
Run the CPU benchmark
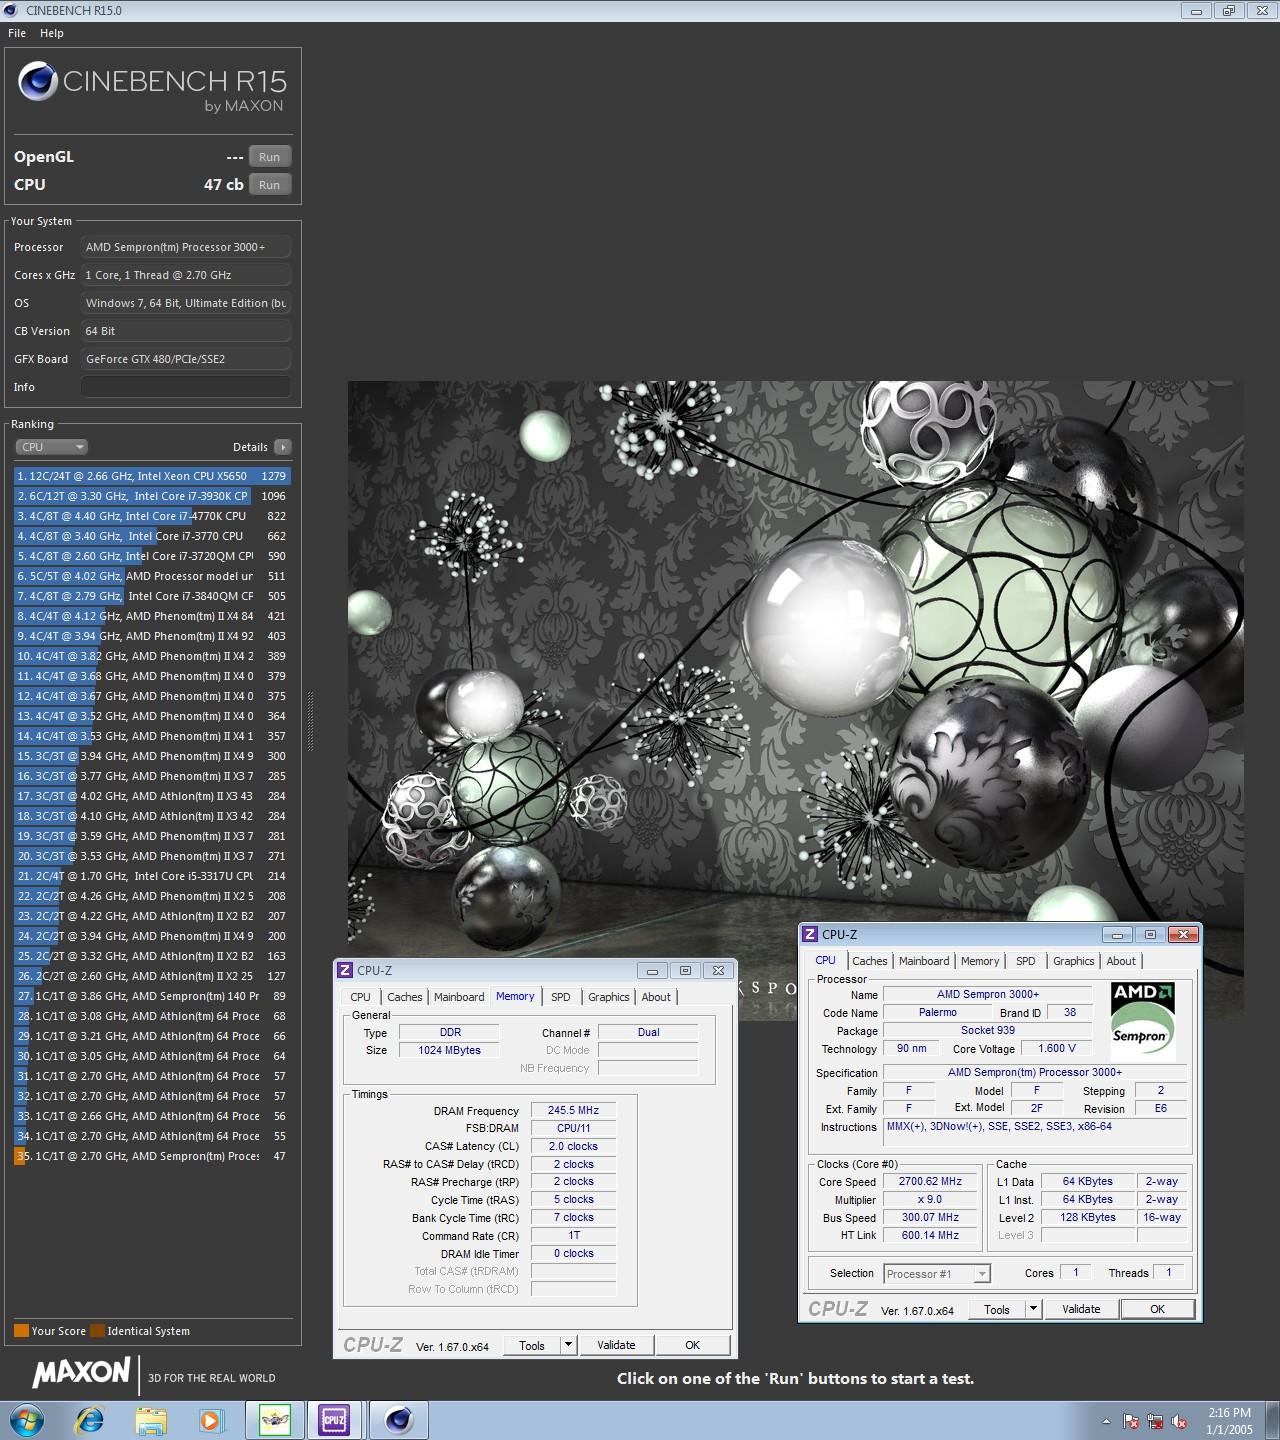pos(270,185)
